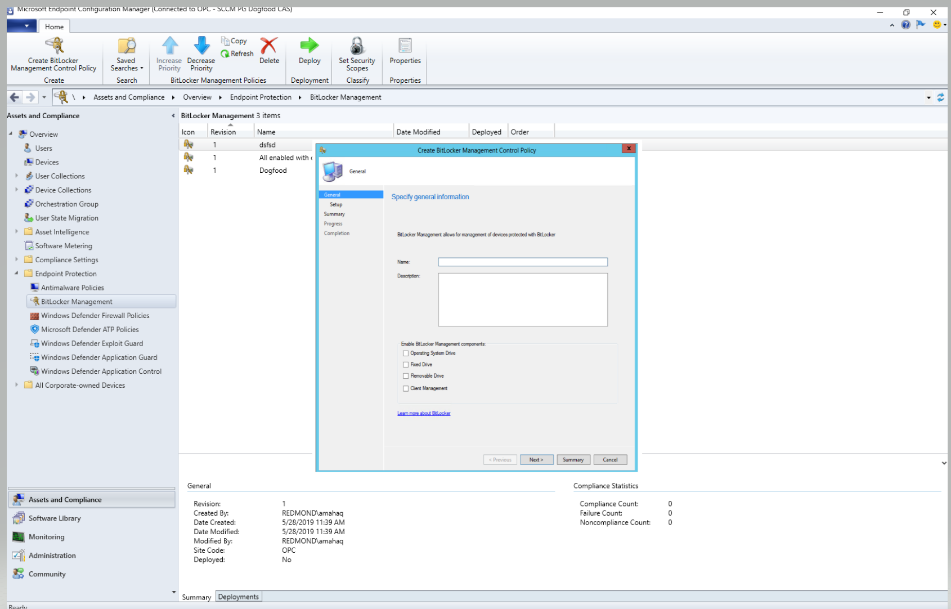
Task: Select Orchestration Group tree item
Action: (67, 204)
